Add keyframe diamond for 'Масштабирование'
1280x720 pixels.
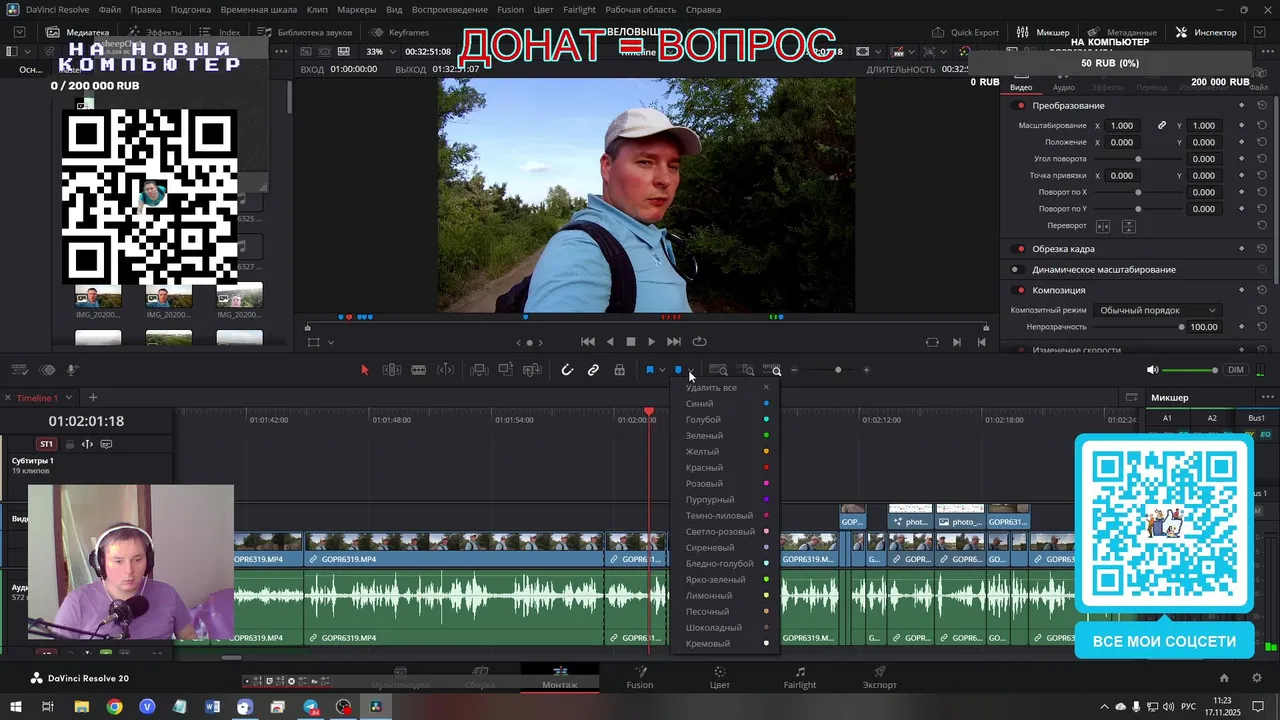(x=1242, y=126)
